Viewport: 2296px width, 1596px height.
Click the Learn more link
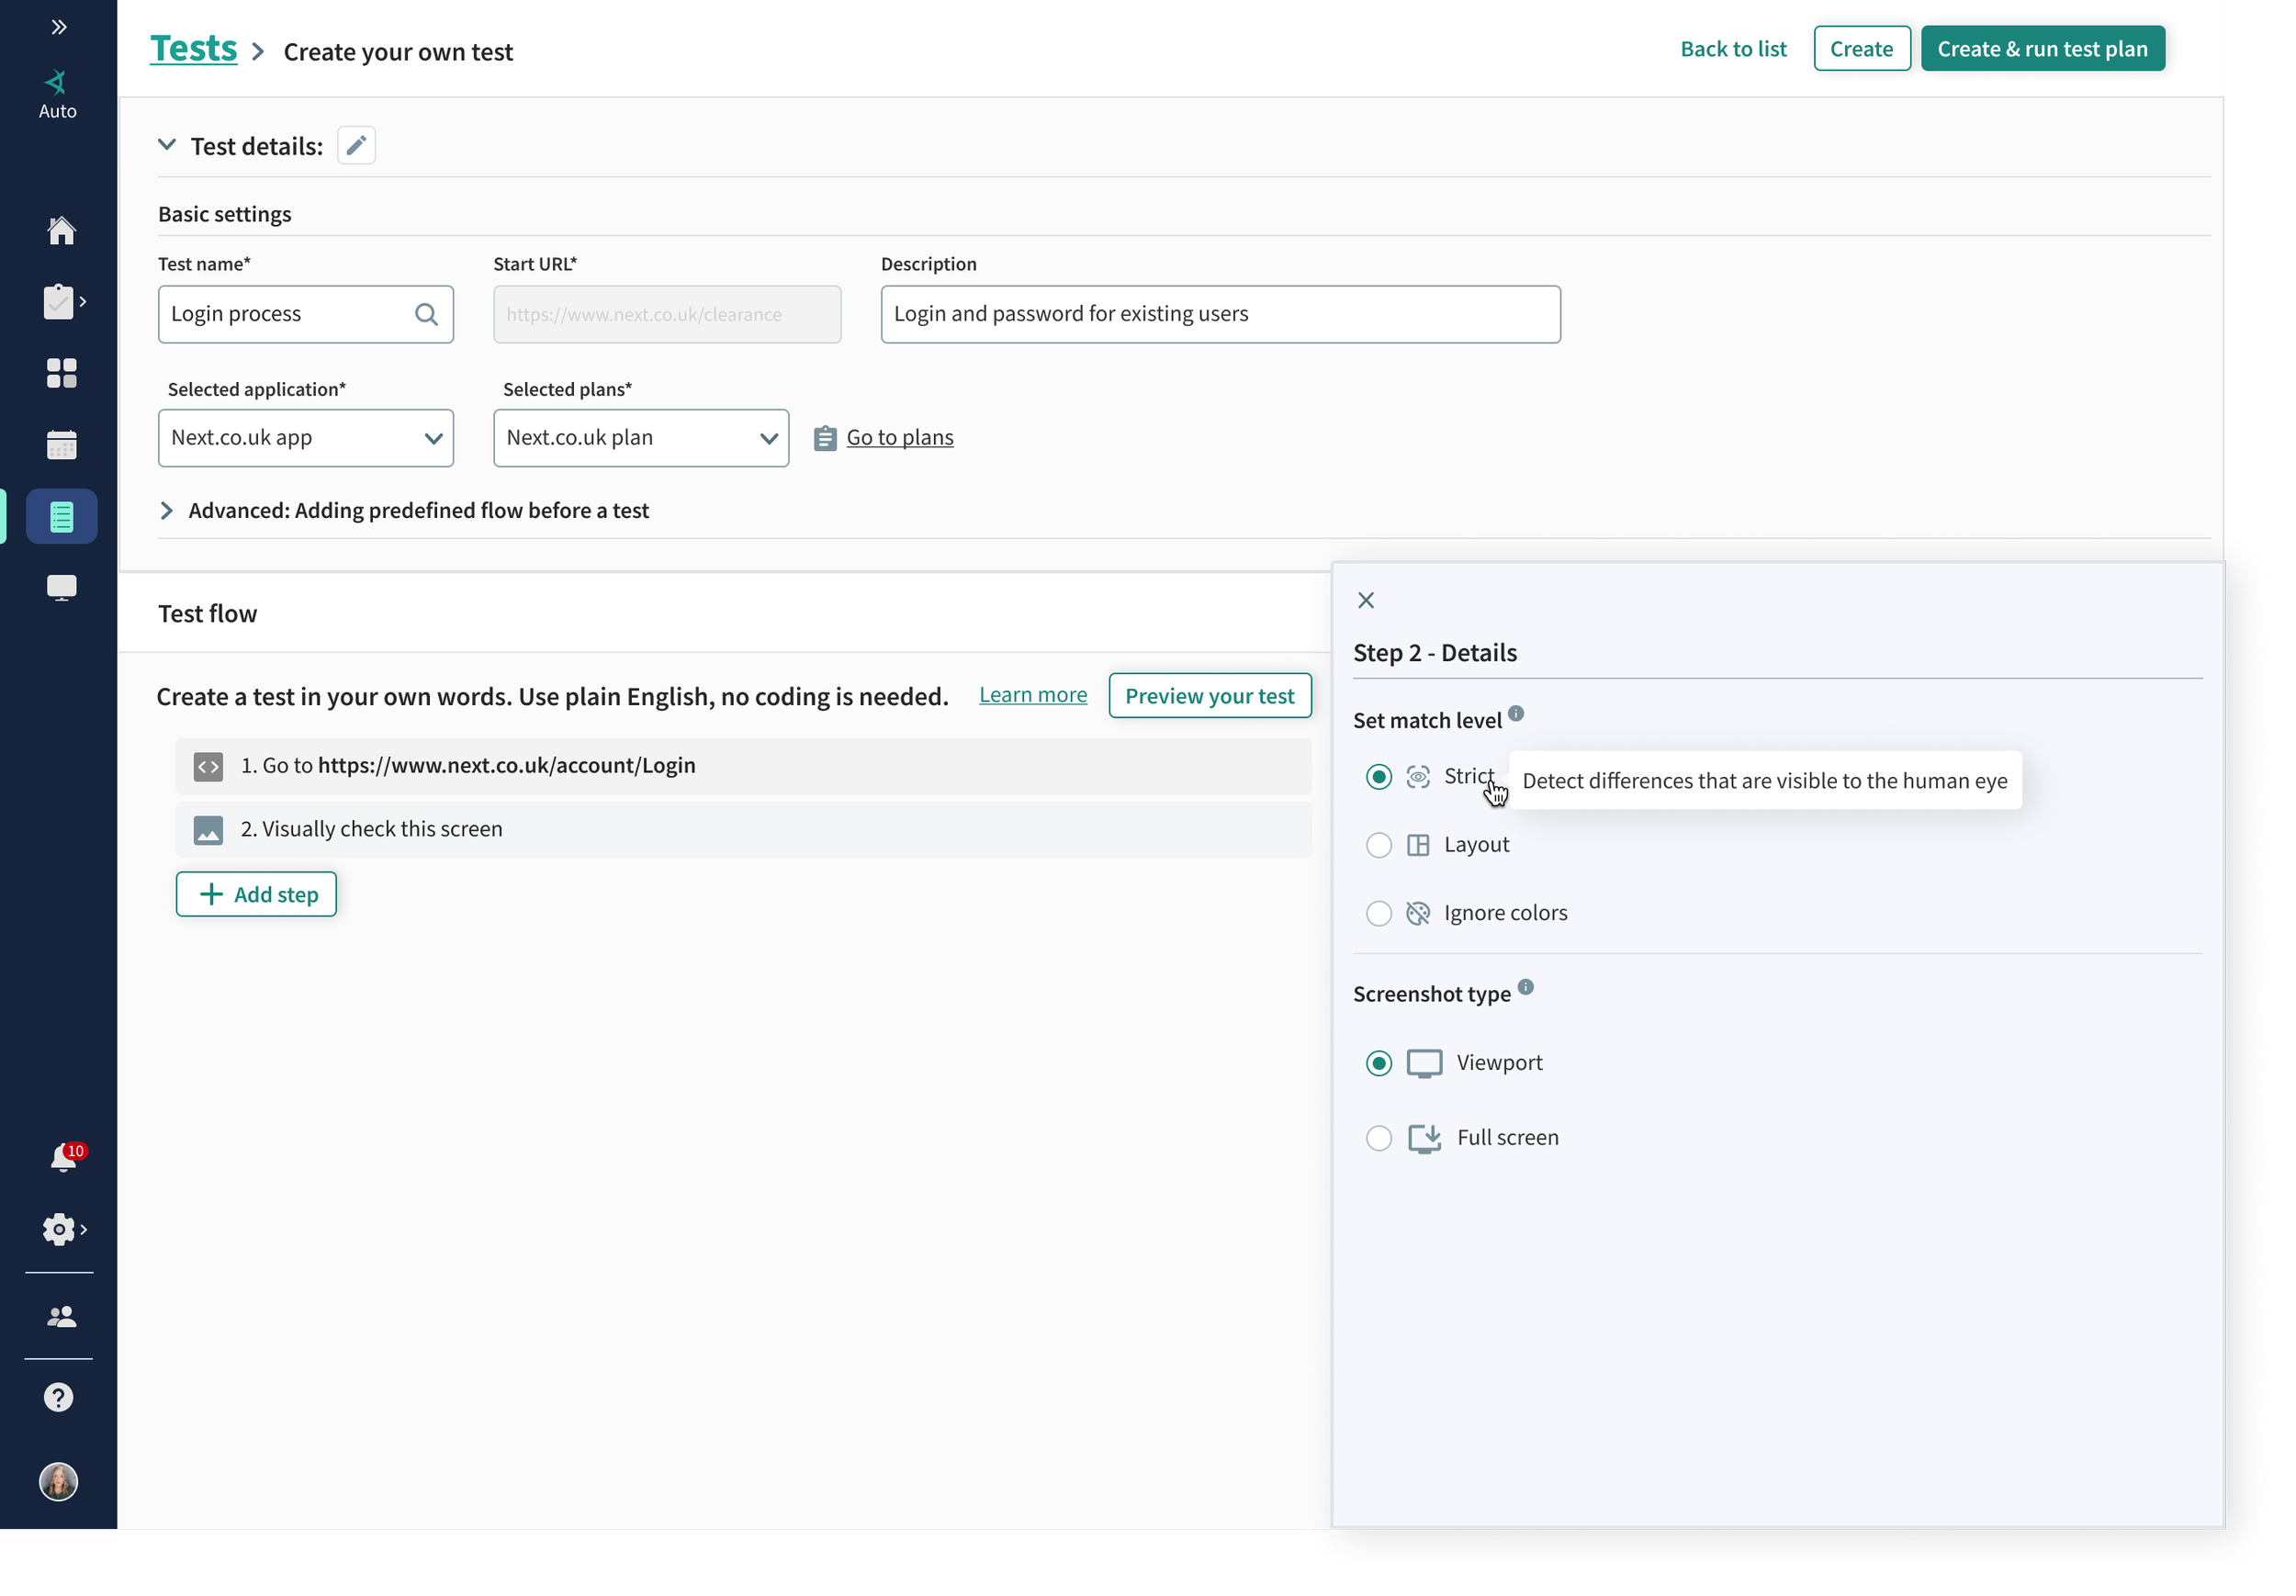(1032, 695)
